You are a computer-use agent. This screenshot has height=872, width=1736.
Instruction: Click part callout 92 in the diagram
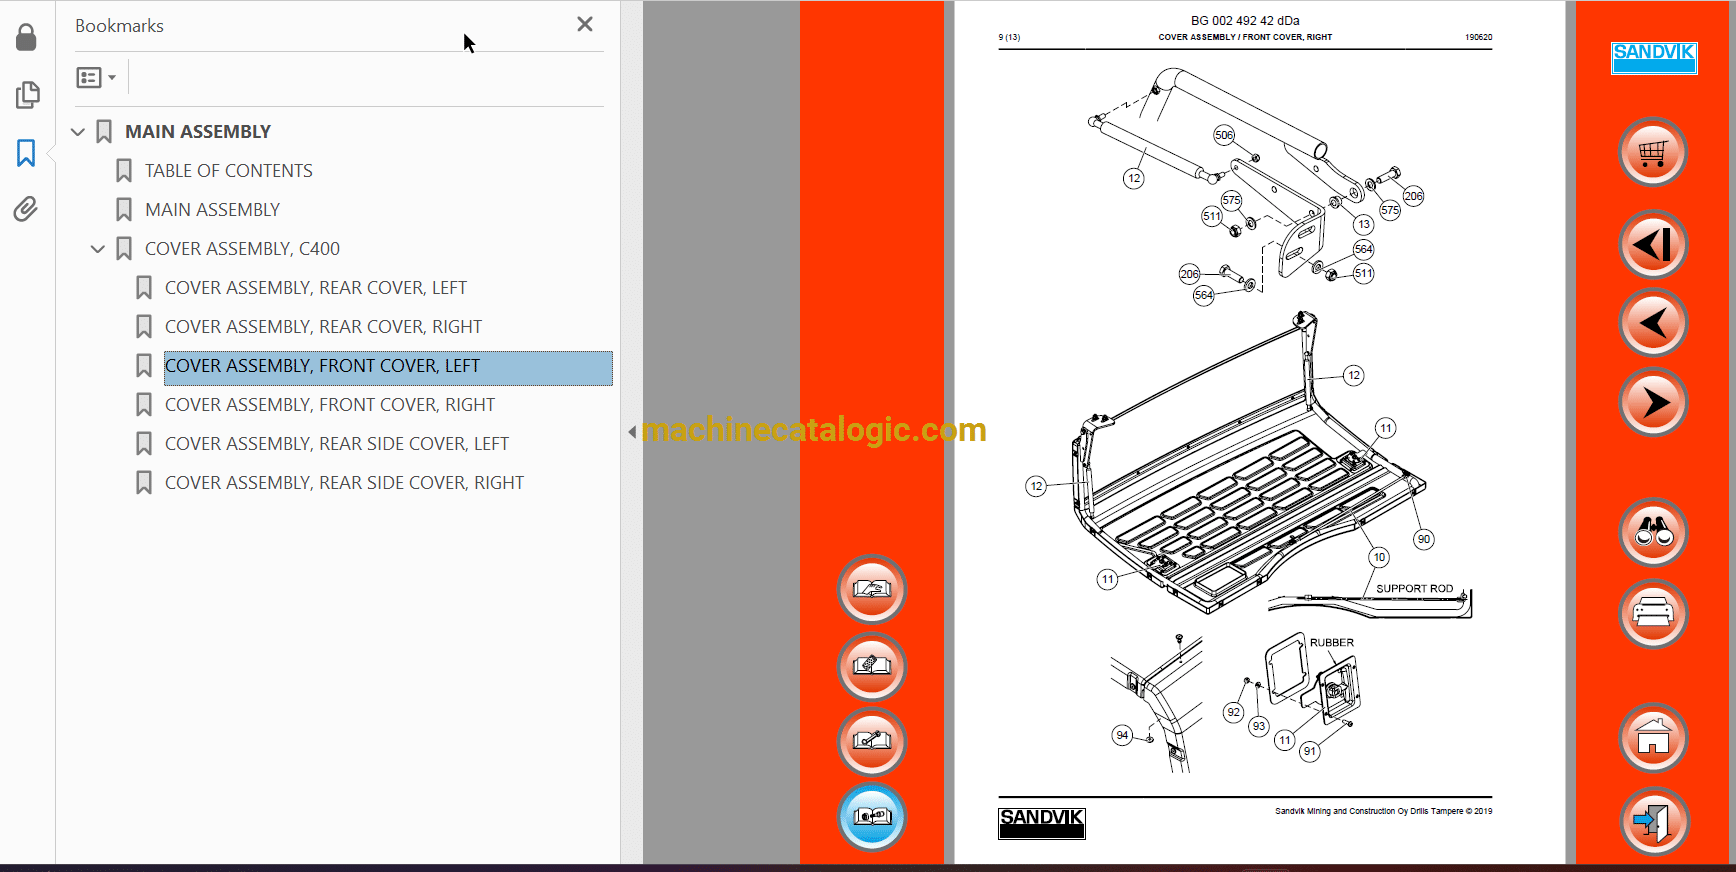(1234, 712)
